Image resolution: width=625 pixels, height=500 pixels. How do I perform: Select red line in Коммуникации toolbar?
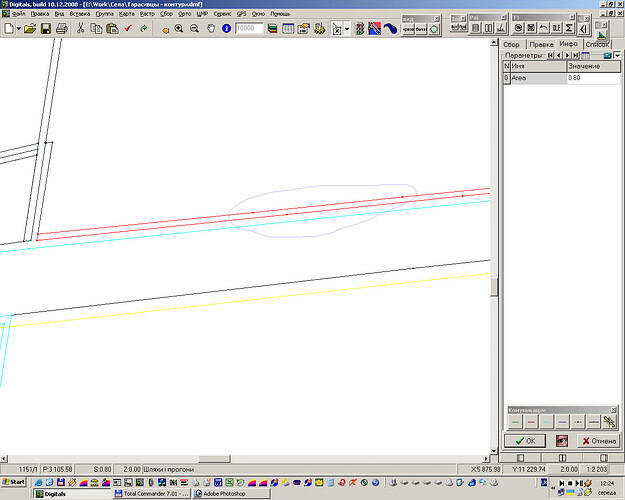point(531,422)
